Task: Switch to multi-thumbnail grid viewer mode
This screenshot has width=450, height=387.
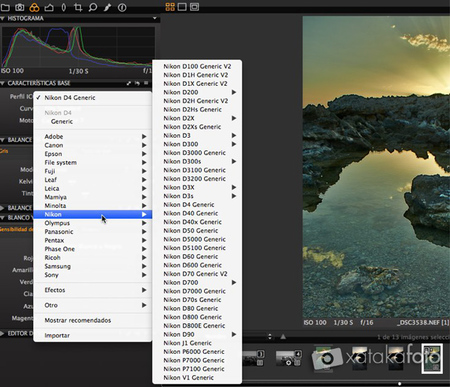Action: (170, 7)
